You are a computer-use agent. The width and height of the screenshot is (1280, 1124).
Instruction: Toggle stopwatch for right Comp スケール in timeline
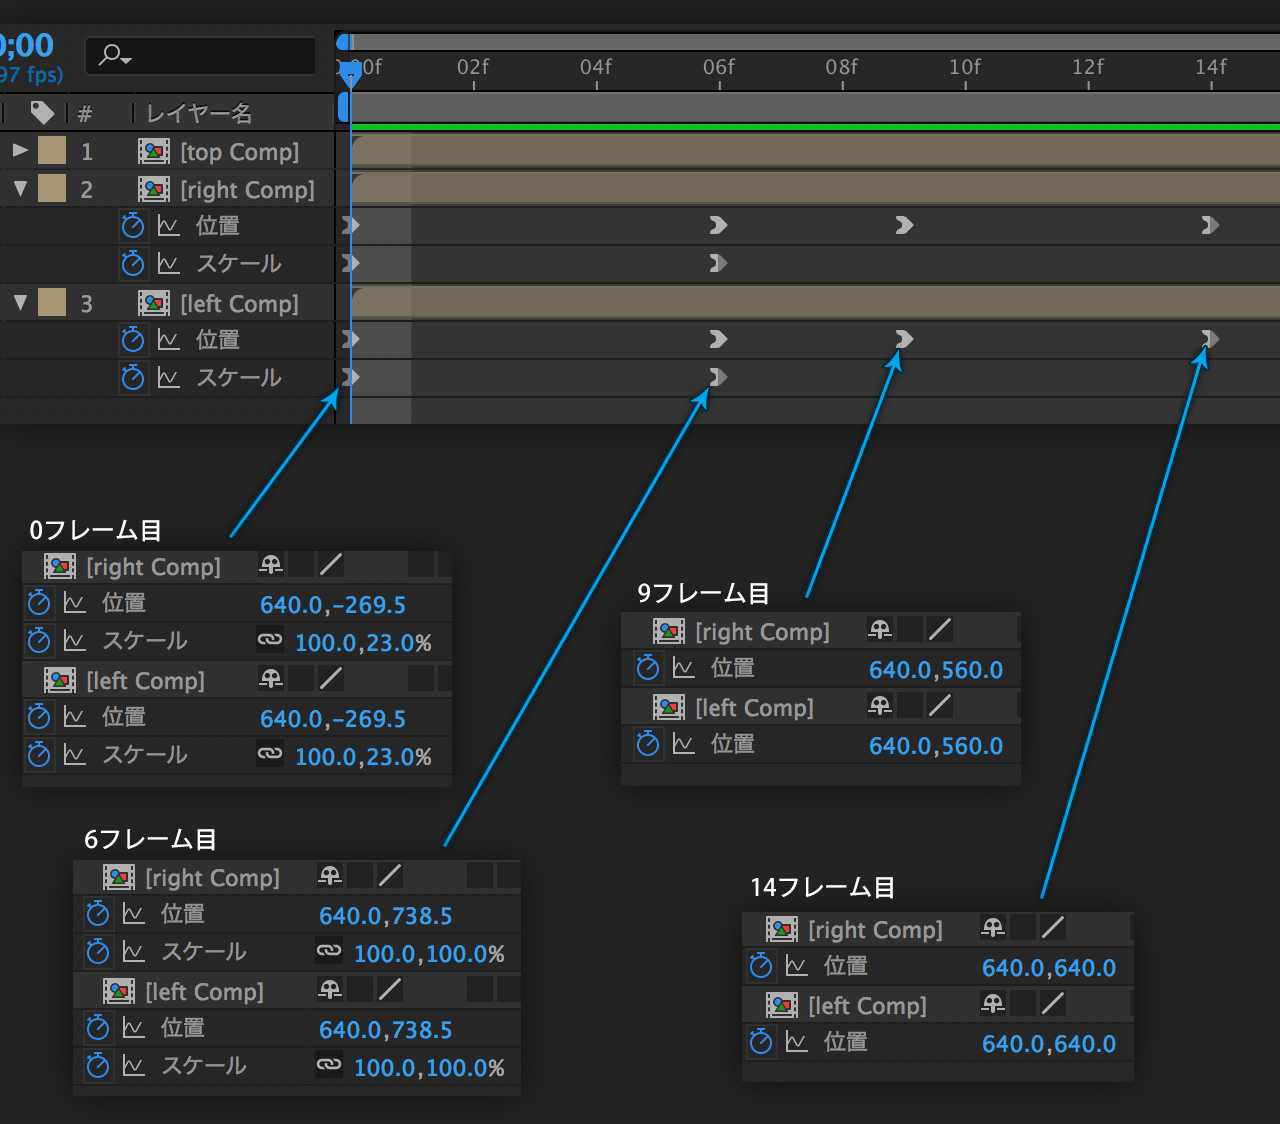click(132, 264)
